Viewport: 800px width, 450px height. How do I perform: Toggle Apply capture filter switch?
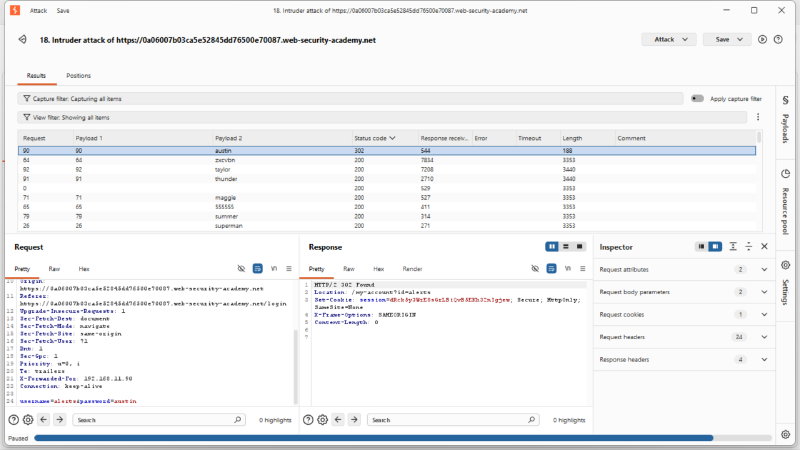click(697, 98)
